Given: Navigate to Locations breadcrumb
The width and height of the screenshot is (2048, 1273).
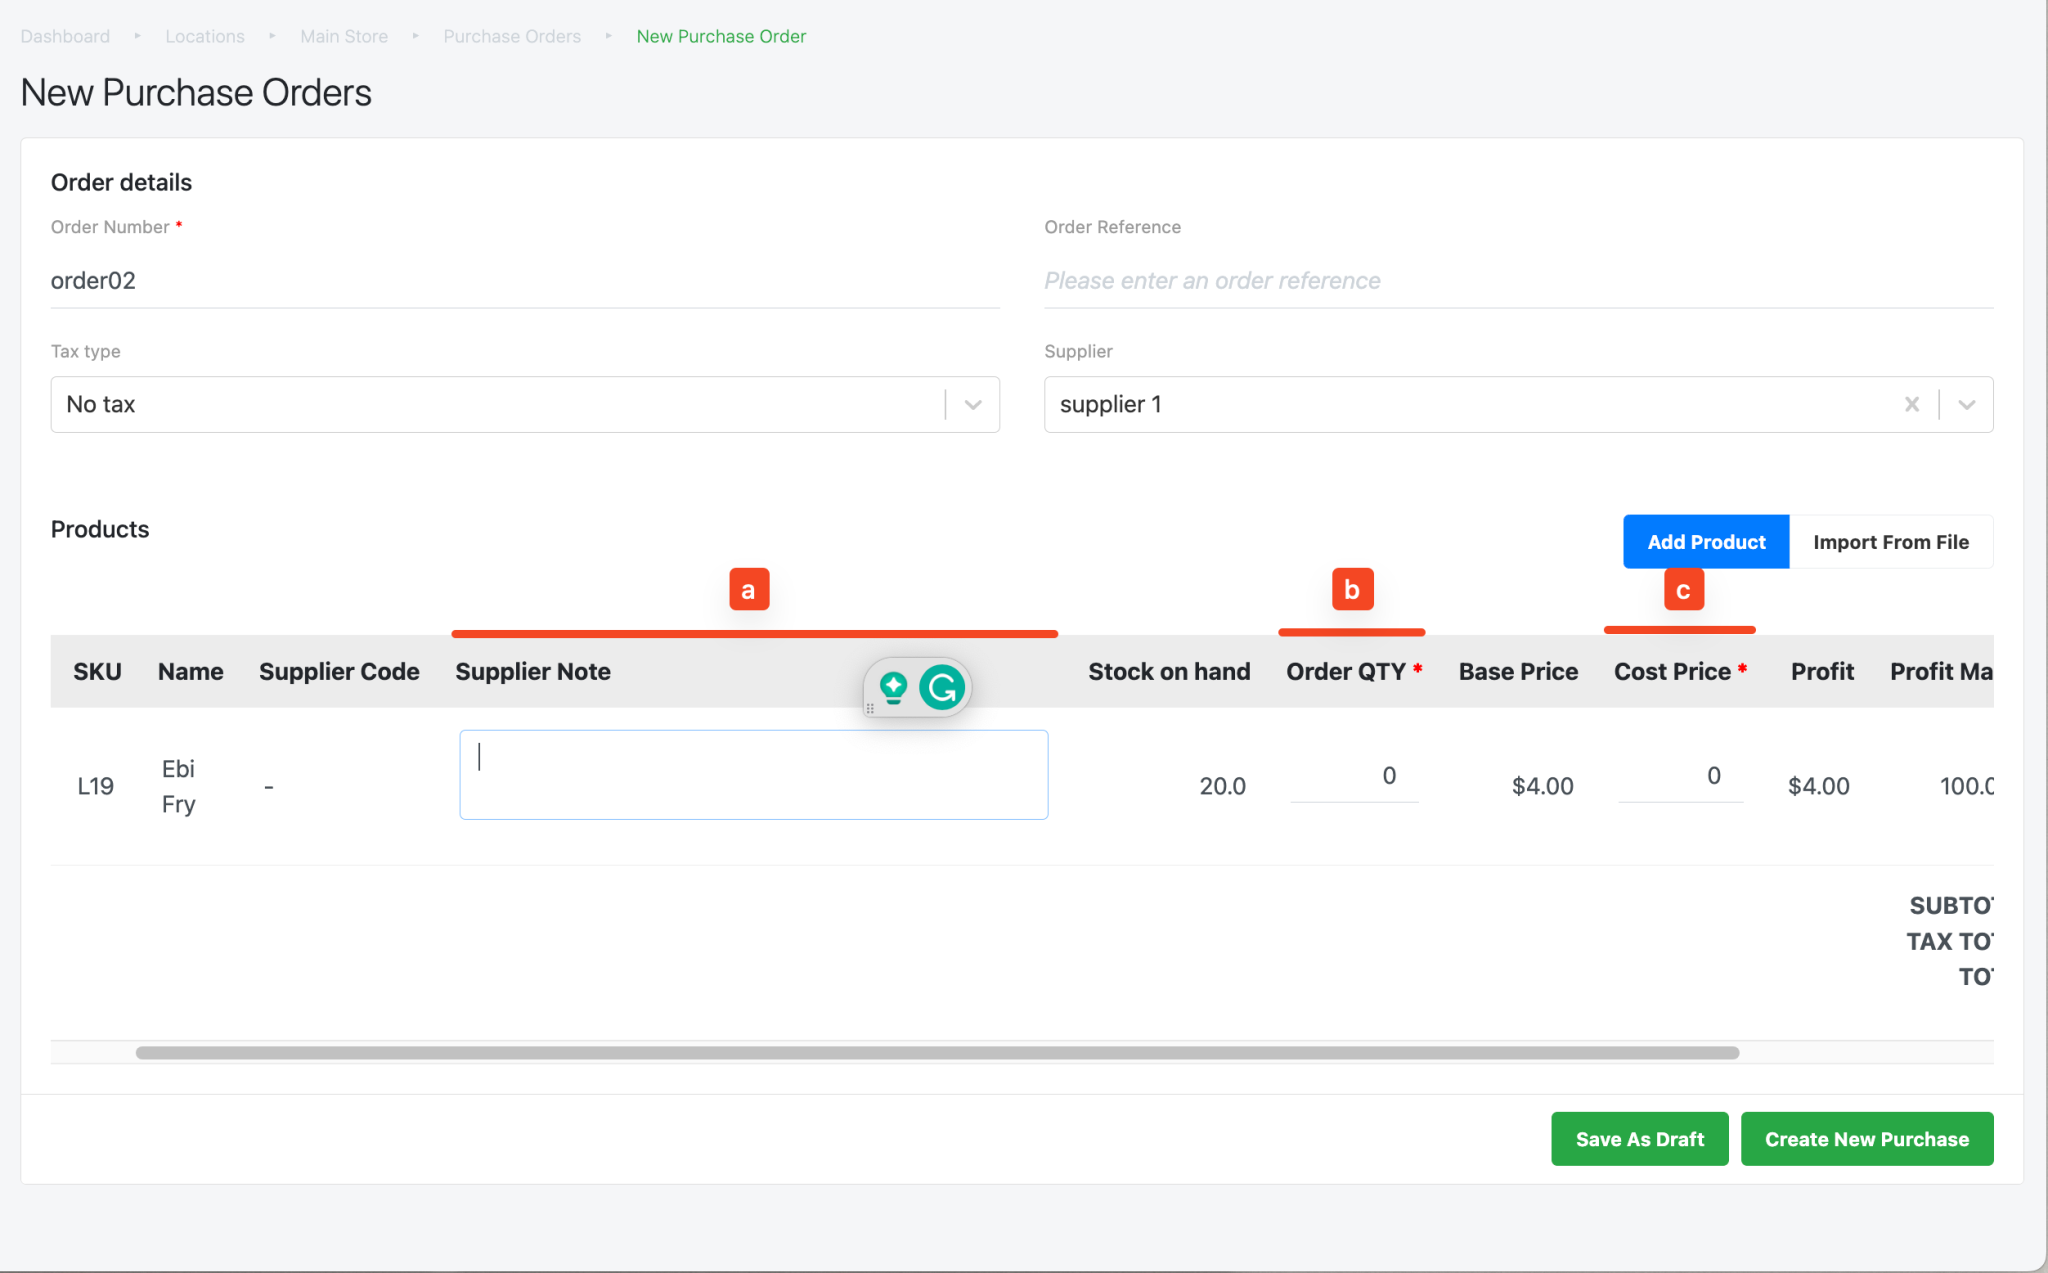Looking at the screenshot, I should [x=205, y=36].
